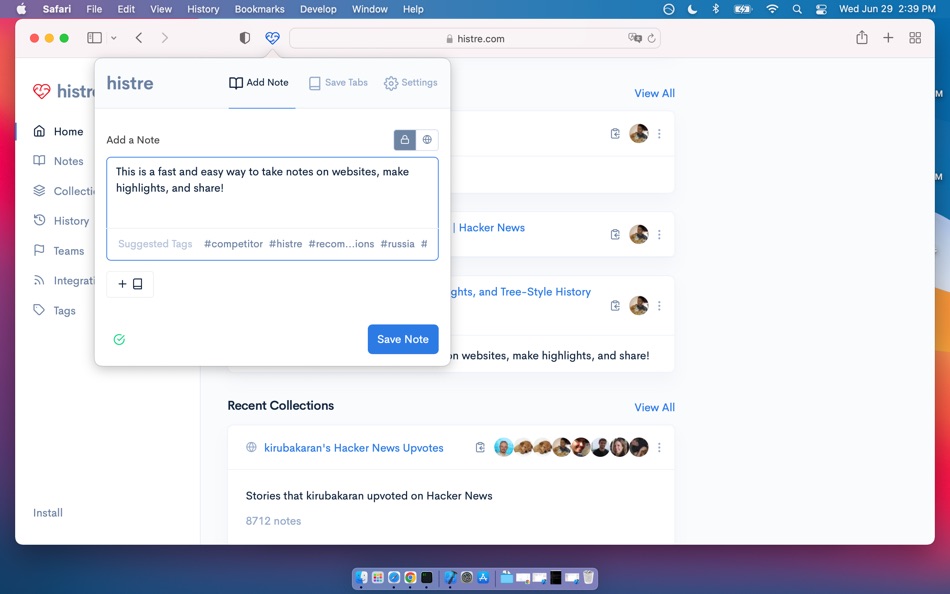This screenshot has height=594, width=950.
Task: Click the add to collection book button
Action: [x=130, y=284]
